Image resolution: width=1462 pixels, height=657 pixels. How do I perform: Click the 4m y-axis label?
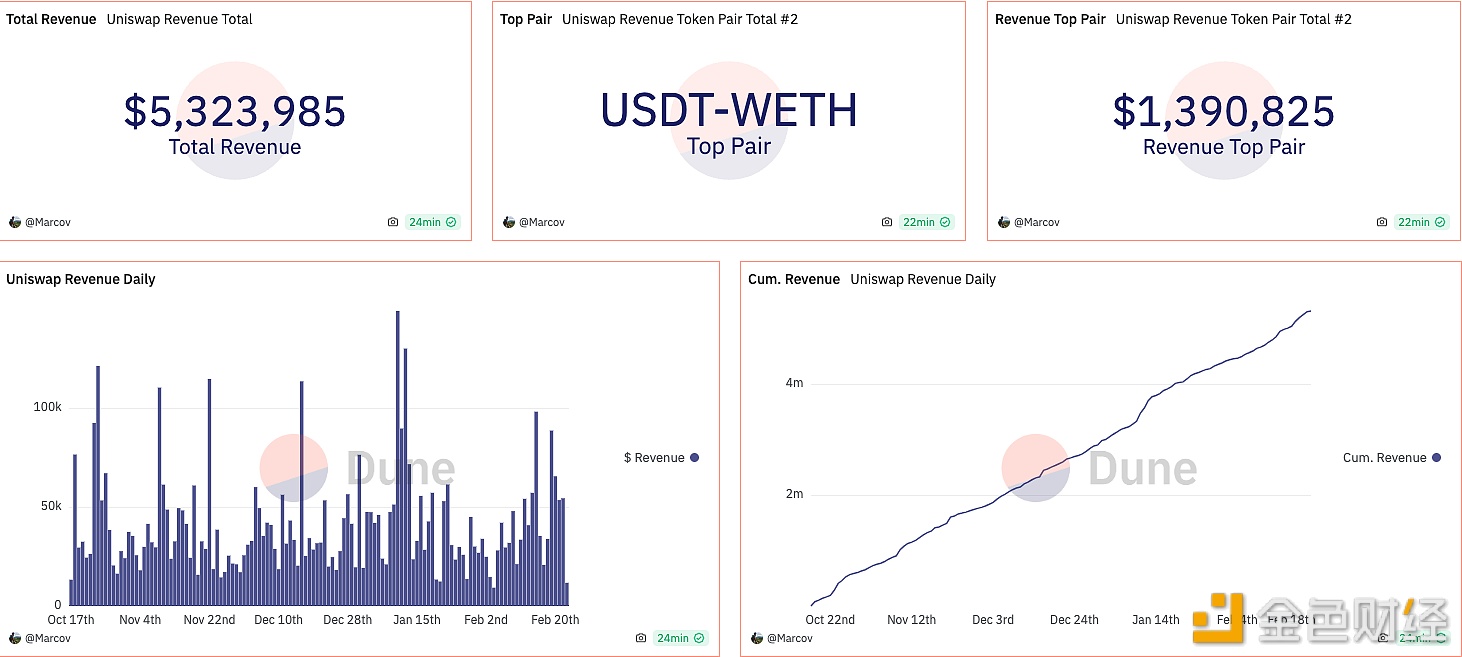click(x=794, y=384)
